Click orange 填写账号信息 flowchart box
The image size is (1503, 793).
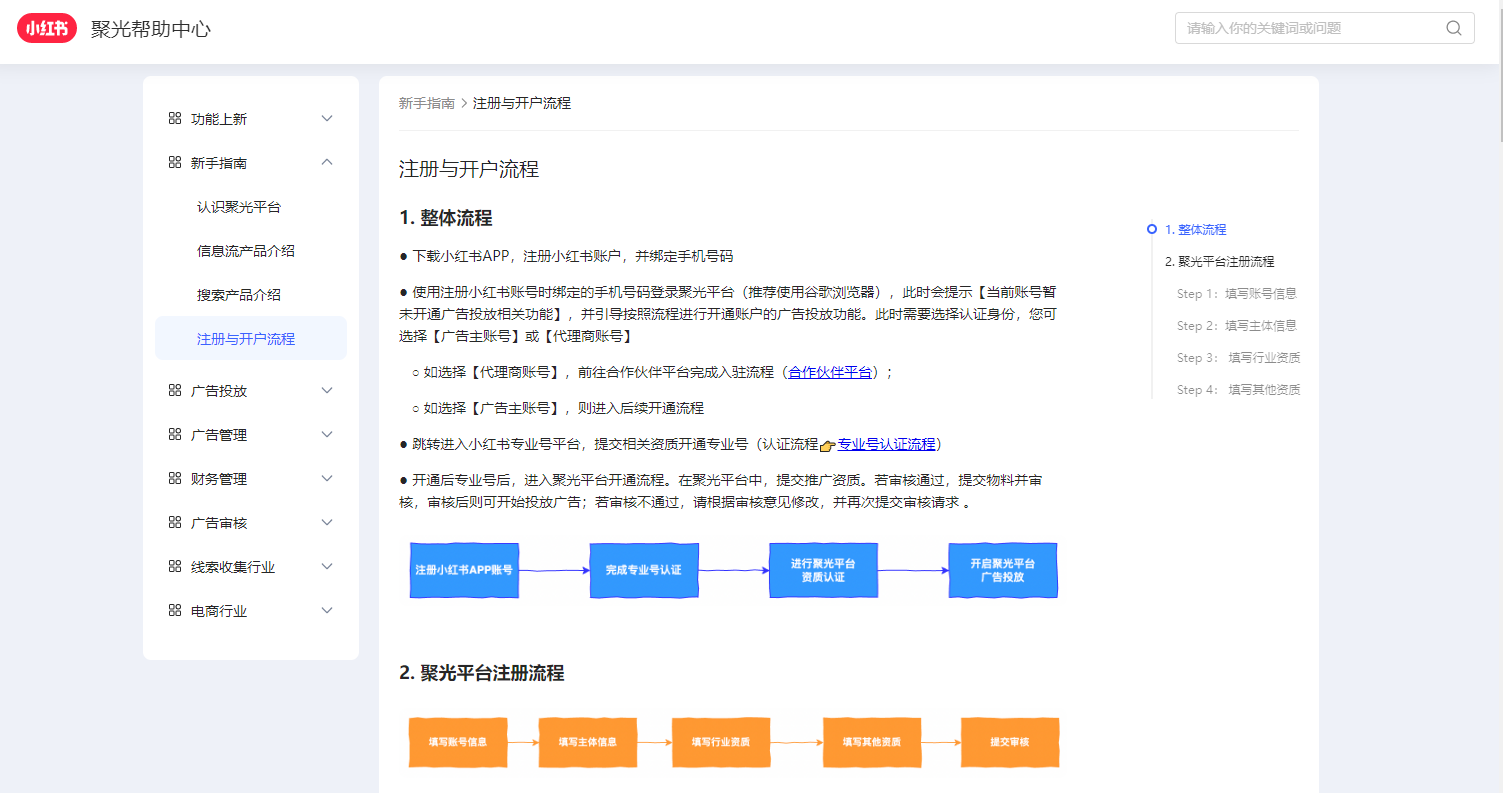[458, 742]
